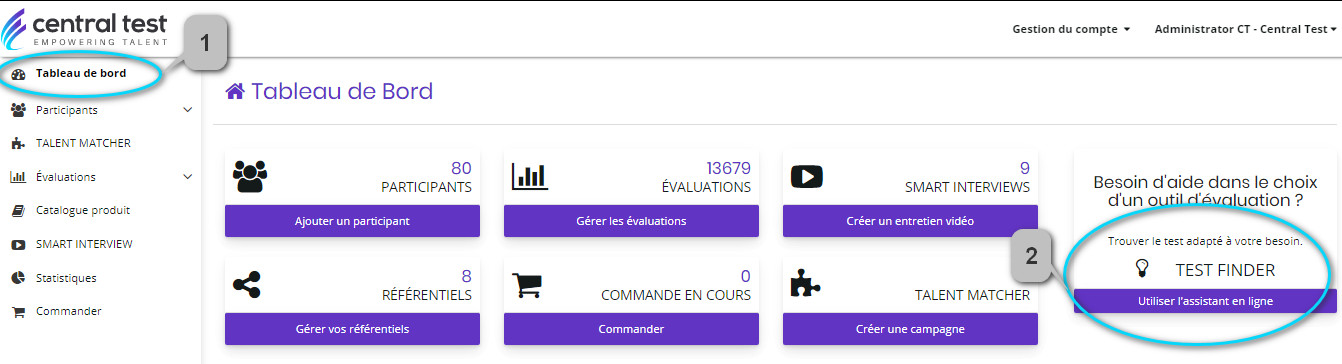
Task: Click the lightbulb Test Finder icon
Action: [1143, 269]
